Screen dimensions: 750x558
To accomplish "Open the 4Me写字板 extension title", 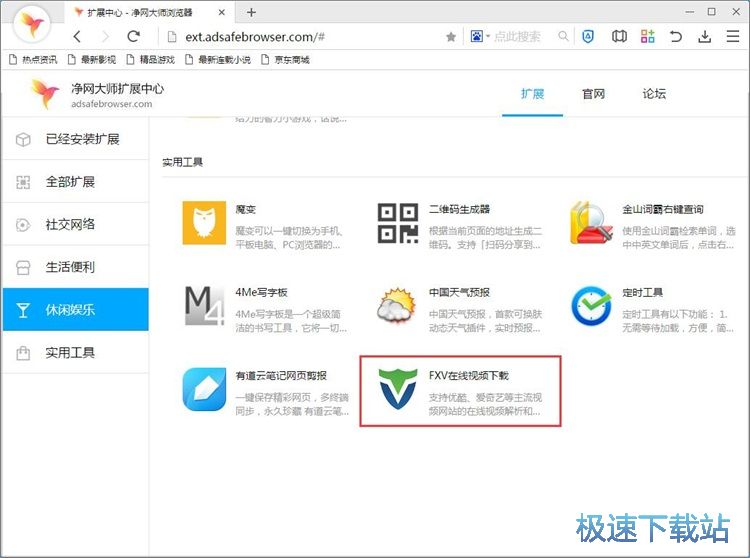I will tap(261, 292).
